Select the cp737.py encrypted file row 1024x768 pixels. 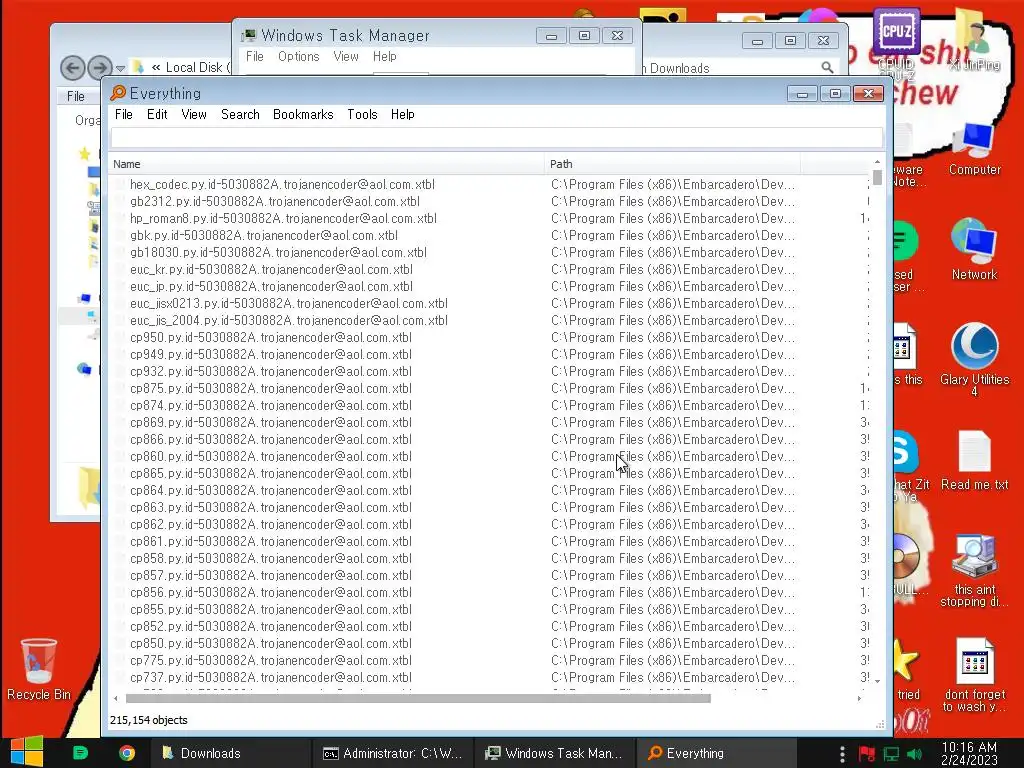click(x=490, y=677)
